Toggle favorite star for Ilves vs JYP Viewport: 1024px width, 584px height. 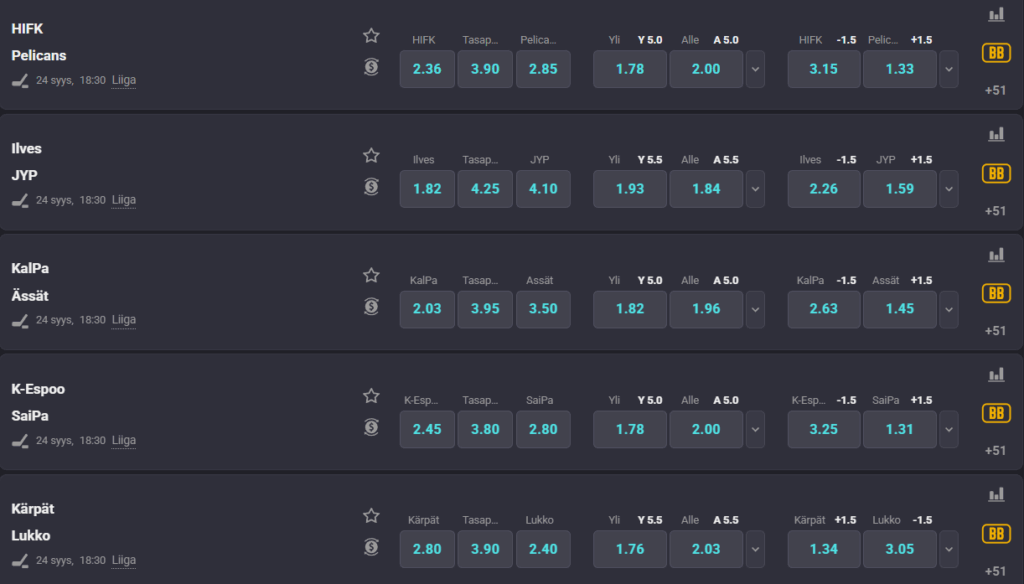[371, 156]
